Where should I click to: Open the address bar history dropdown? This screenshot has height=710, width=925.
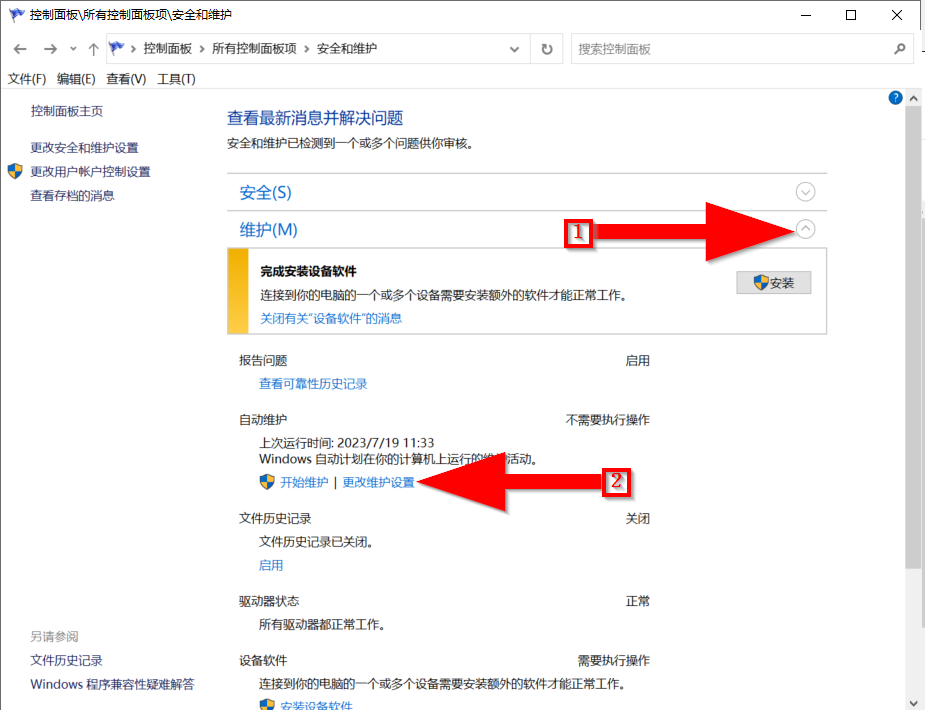(514, 49)
